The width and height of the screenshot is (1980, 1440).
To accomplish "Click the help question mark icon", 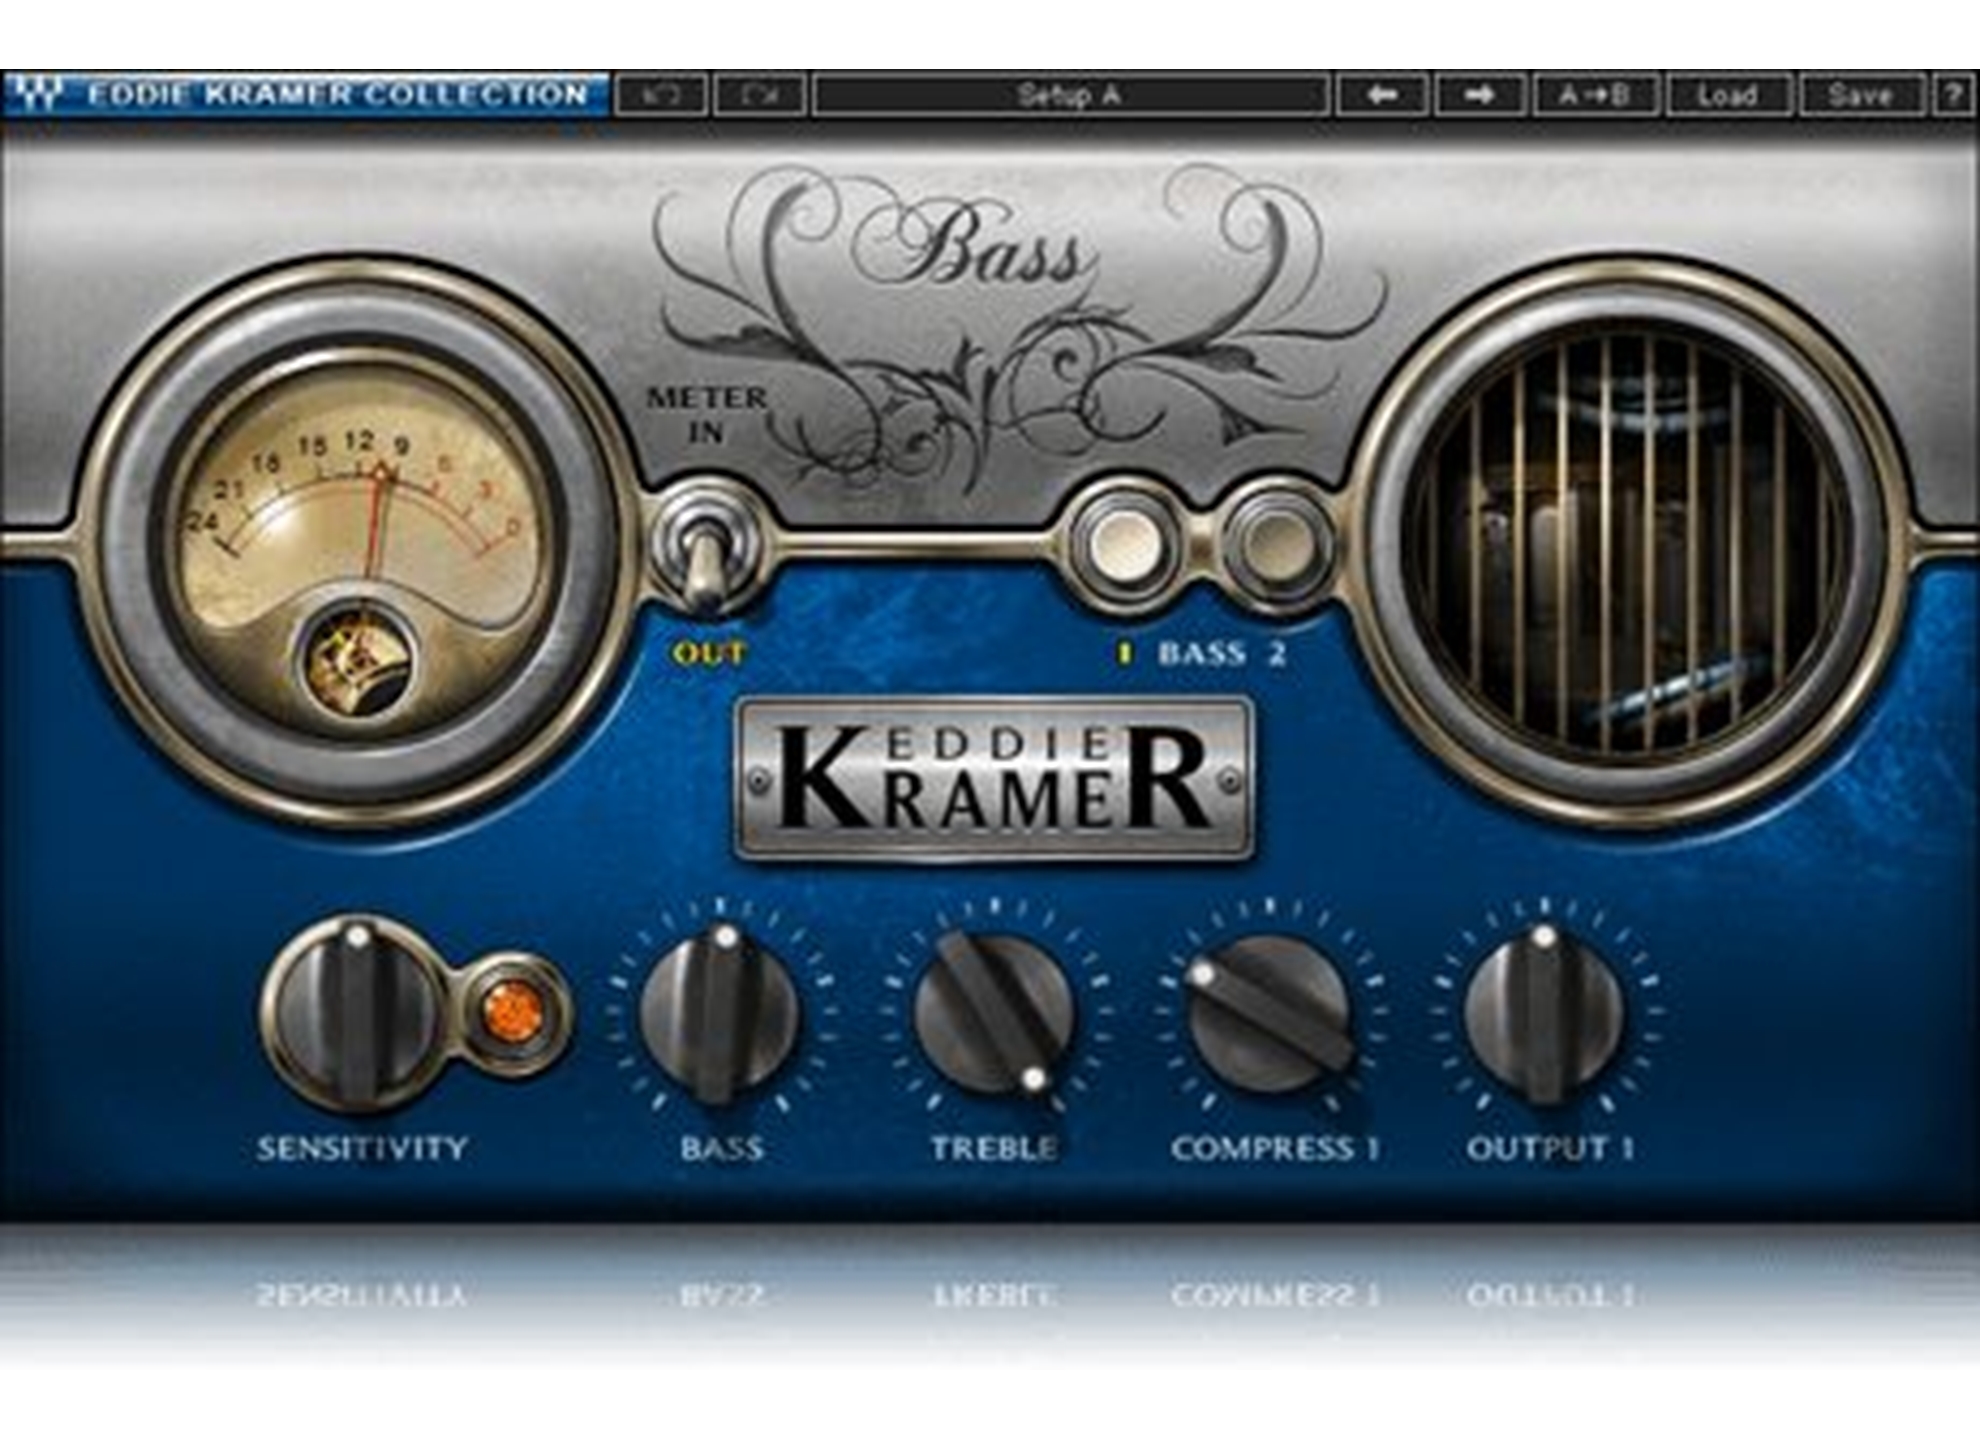I will 1950,95.
